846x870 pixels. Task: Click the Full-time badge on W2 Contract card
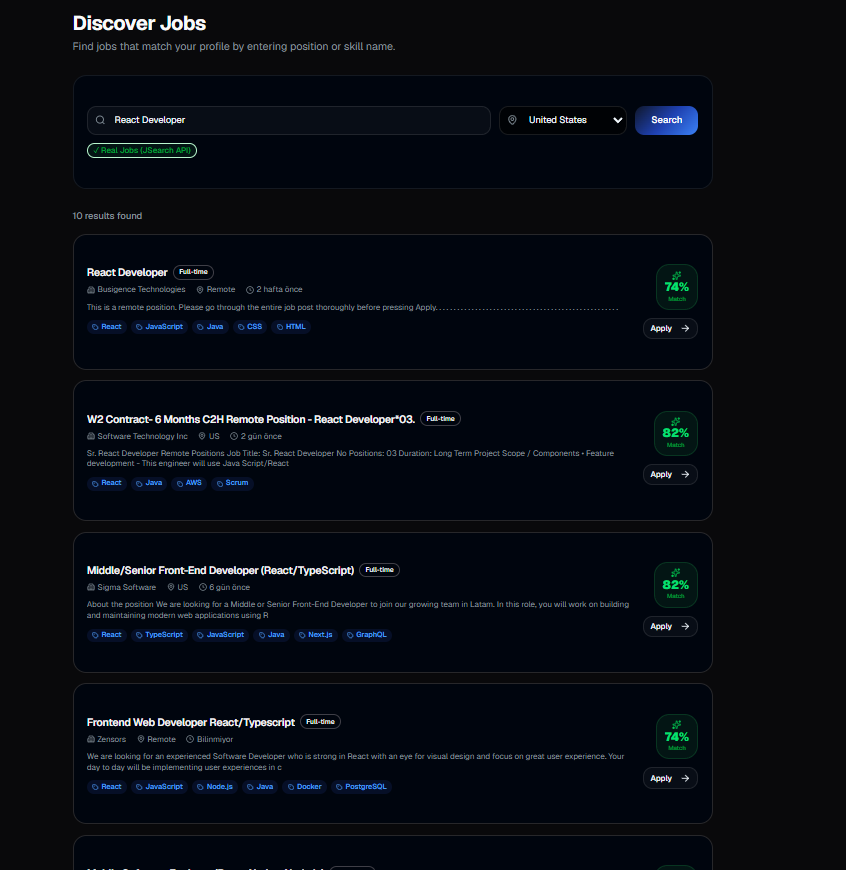(440, 419)
